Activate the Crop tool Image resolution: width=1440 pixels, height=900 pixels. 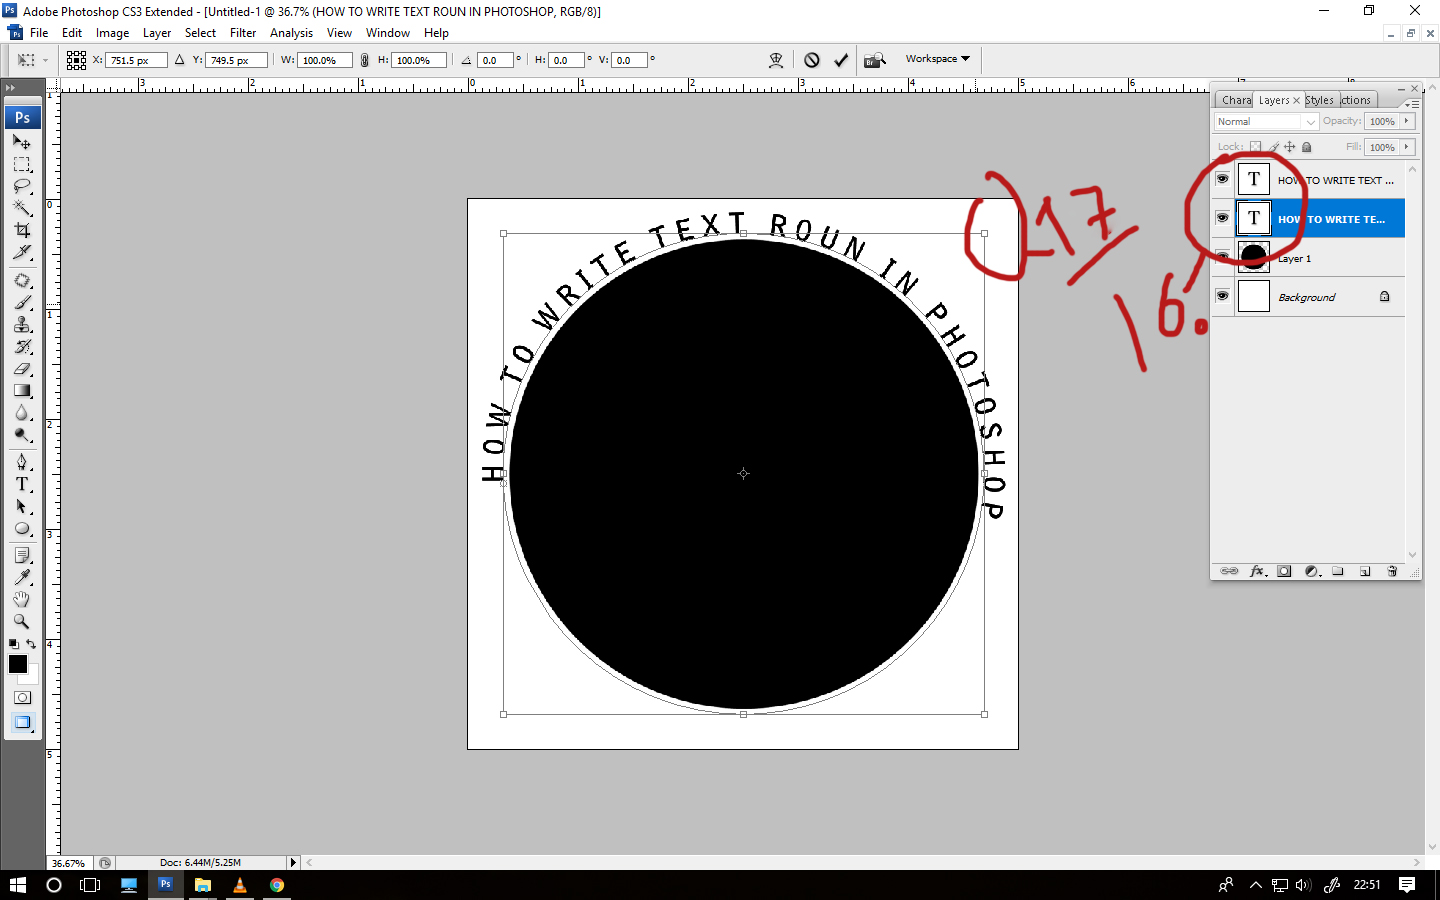point(22,228)
